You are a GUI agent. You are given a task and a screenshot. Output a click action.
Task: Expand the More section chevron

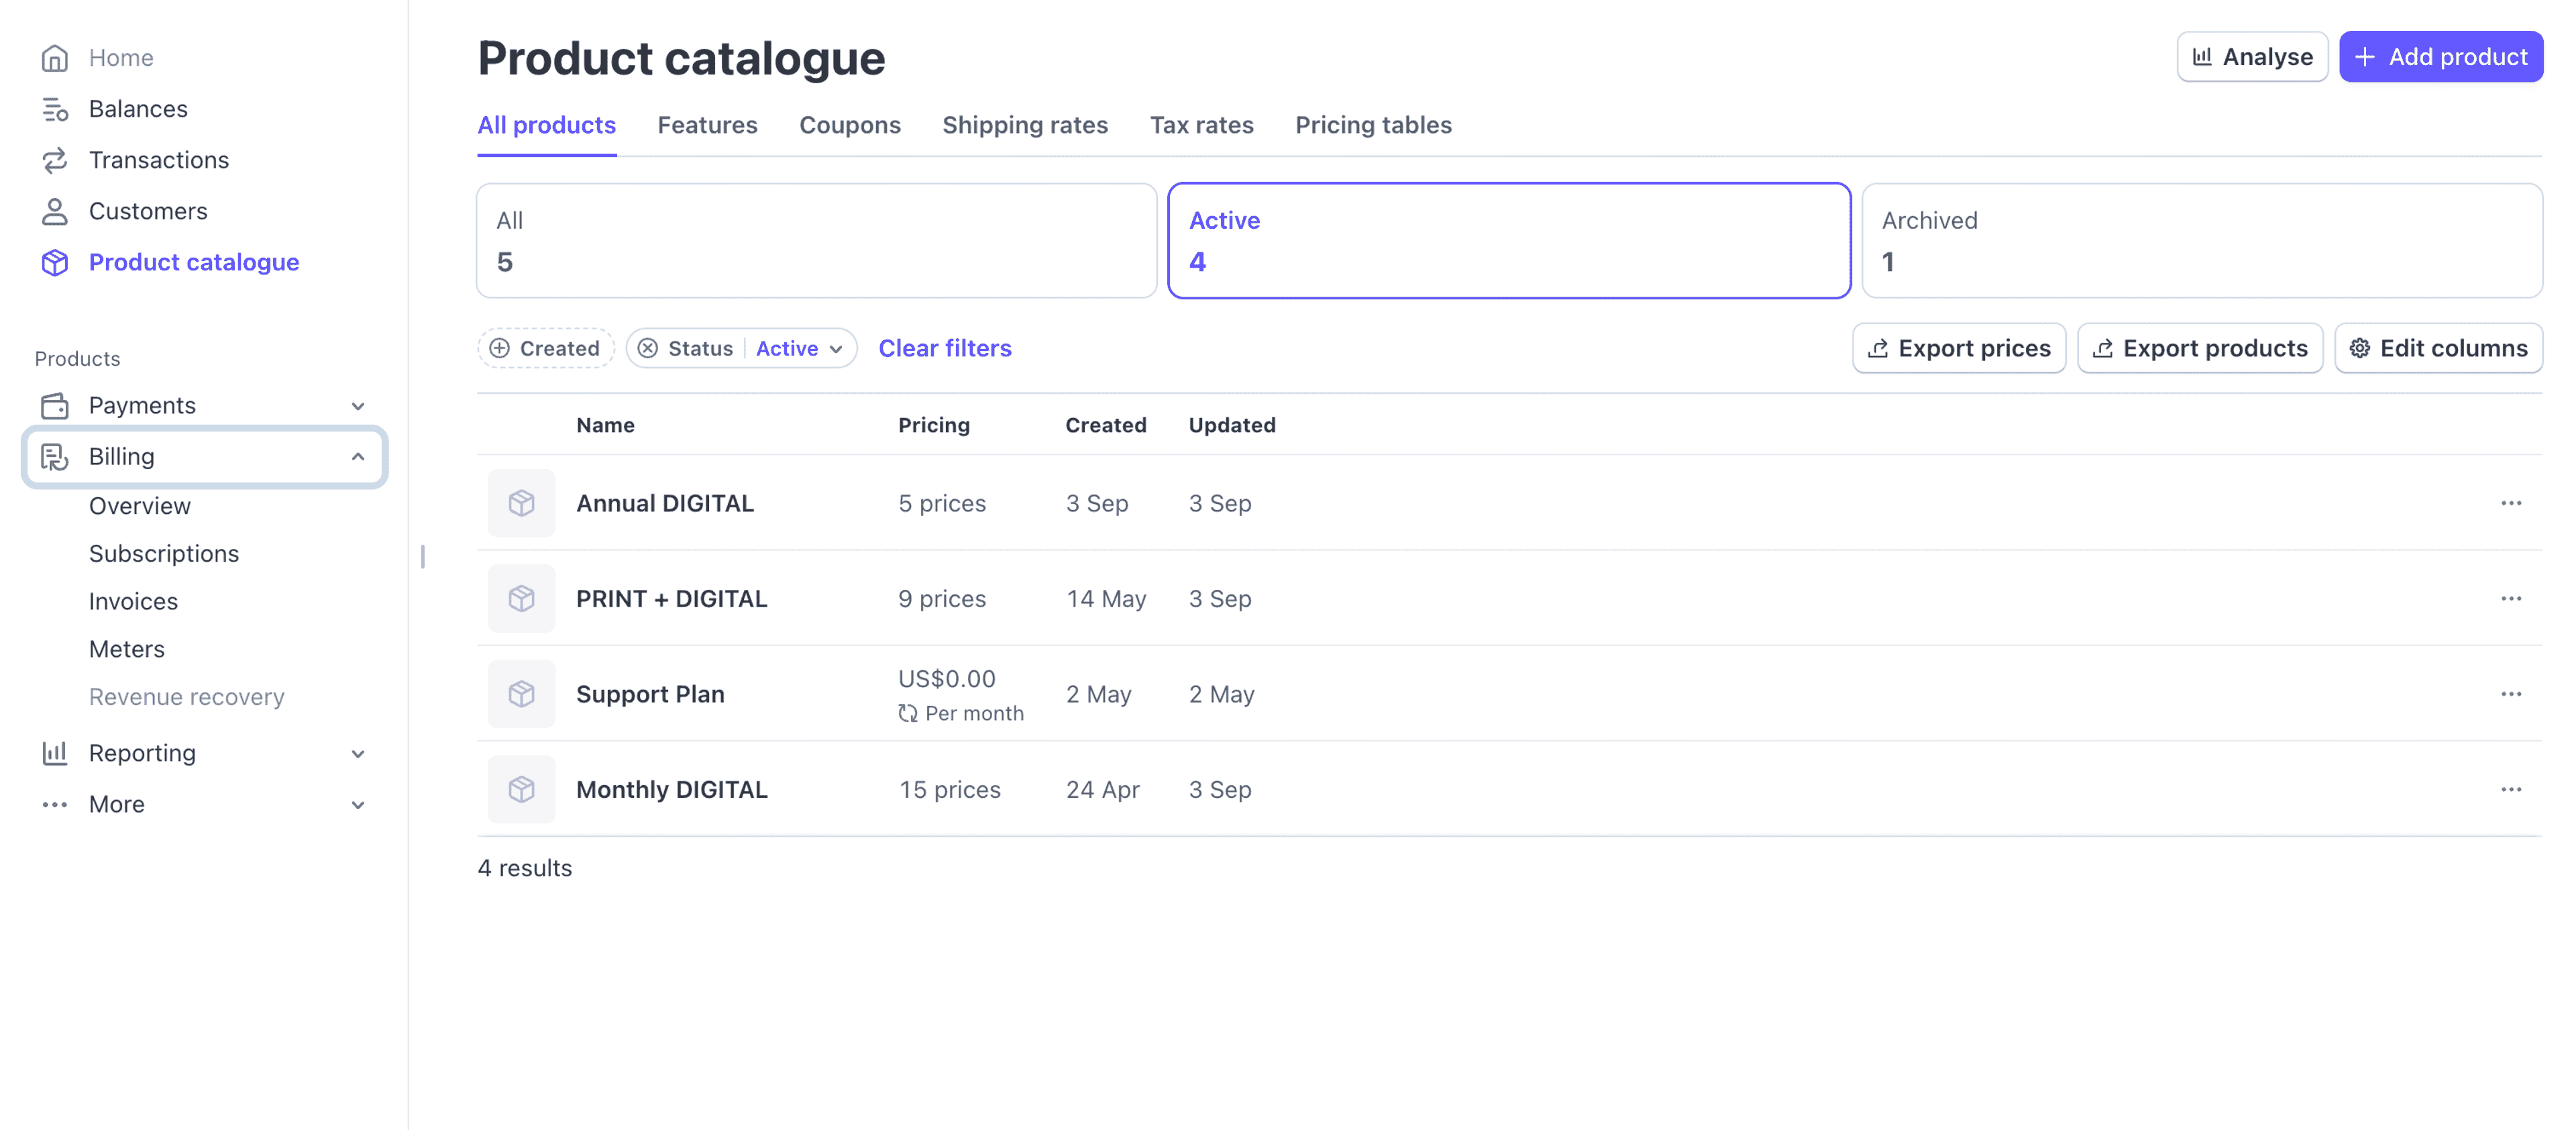point(358,805)
